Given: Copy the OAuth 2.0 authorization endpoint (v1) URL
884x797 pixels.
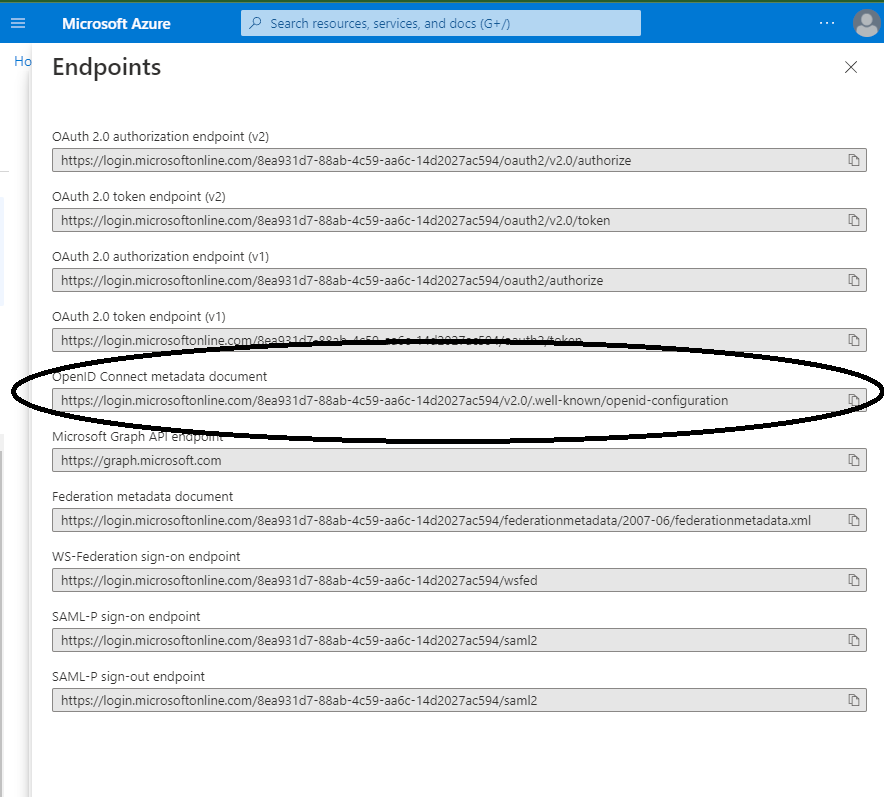Looking at the screenshot, I should 854,280.
